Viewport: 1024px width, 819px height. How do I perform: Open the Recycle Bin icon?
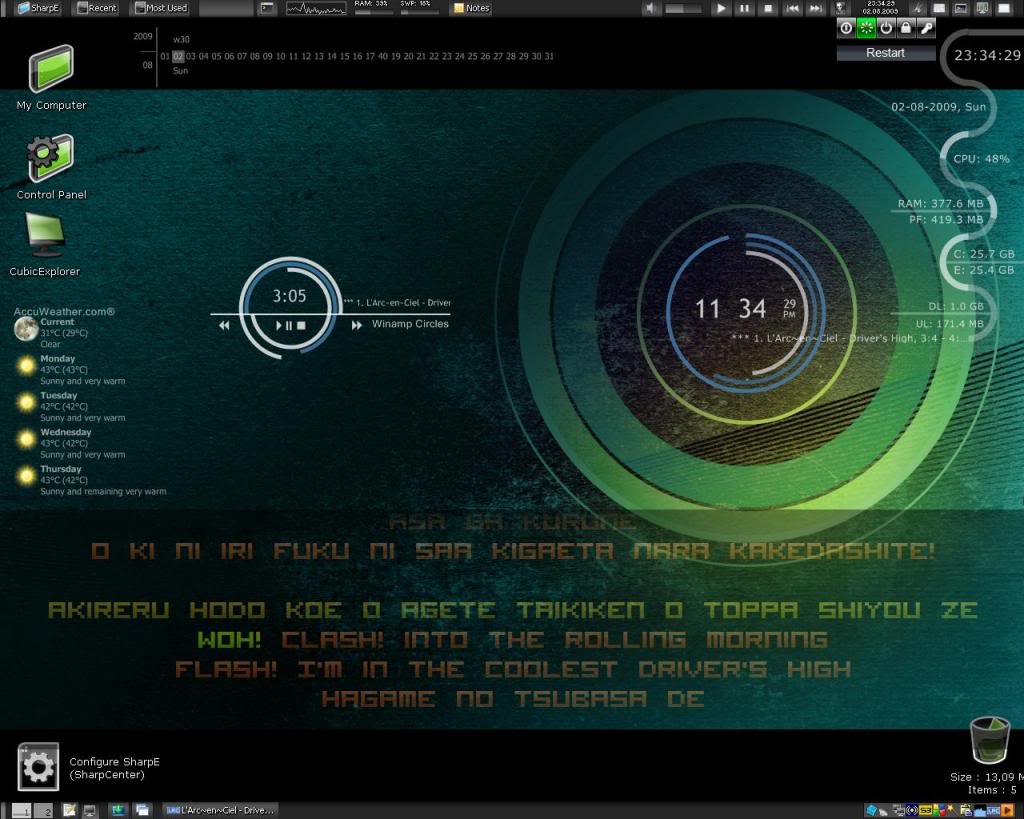point(990,739)
